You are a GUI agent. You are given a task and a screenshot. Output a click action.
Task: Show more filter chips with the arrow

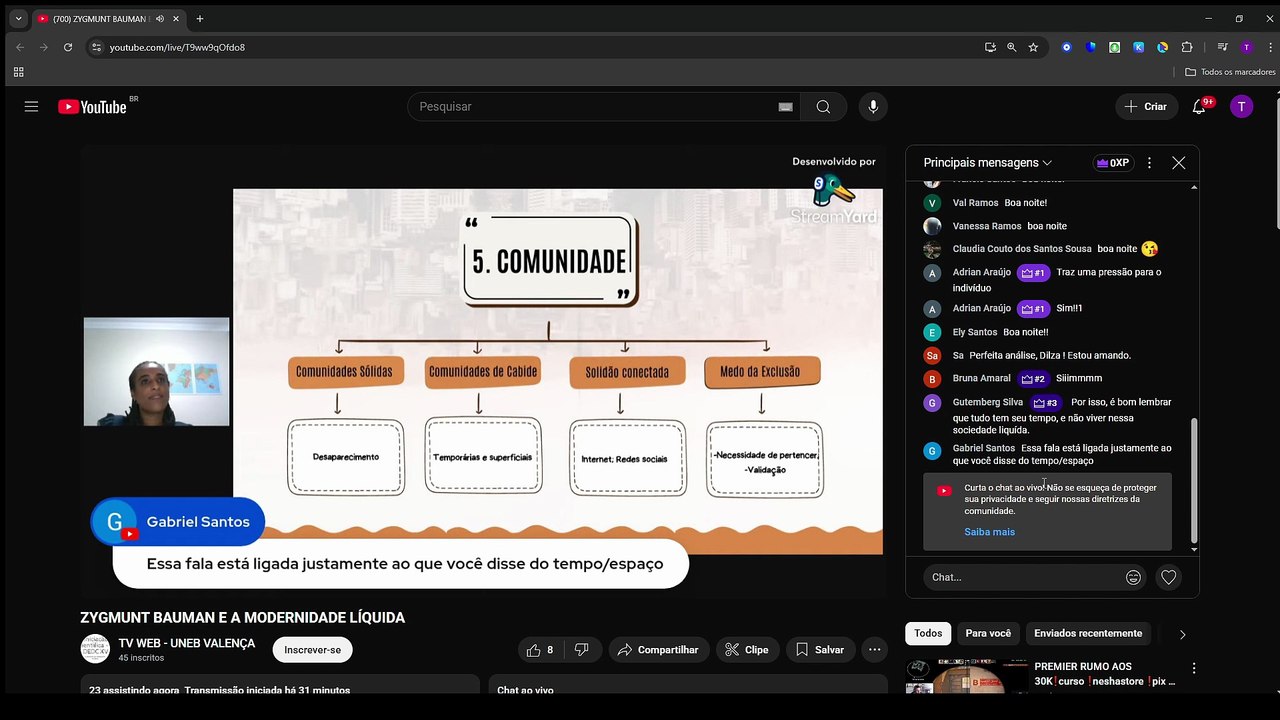(1182, 634)
